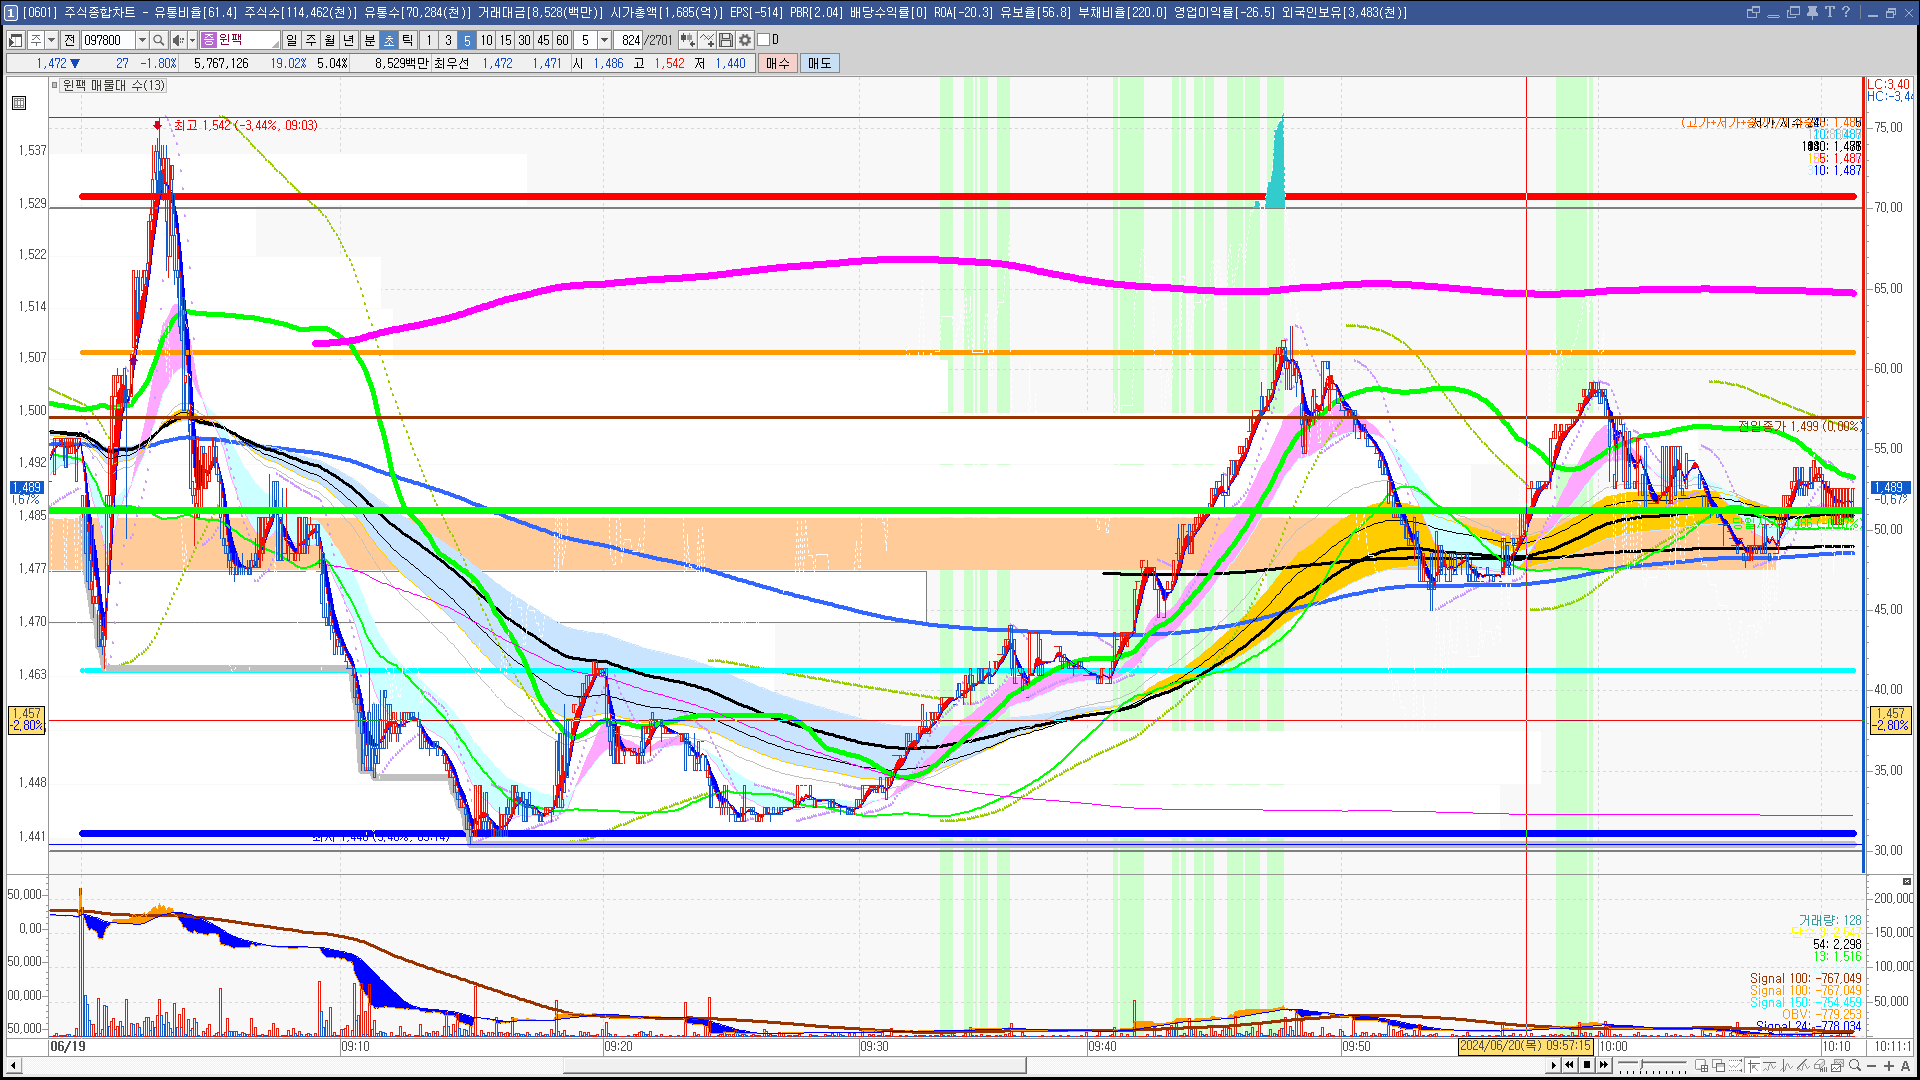The width and height of the screenshot is (1920, 1080).
Task: Click the speaker sound icon
Action: [x=177, y=40]
